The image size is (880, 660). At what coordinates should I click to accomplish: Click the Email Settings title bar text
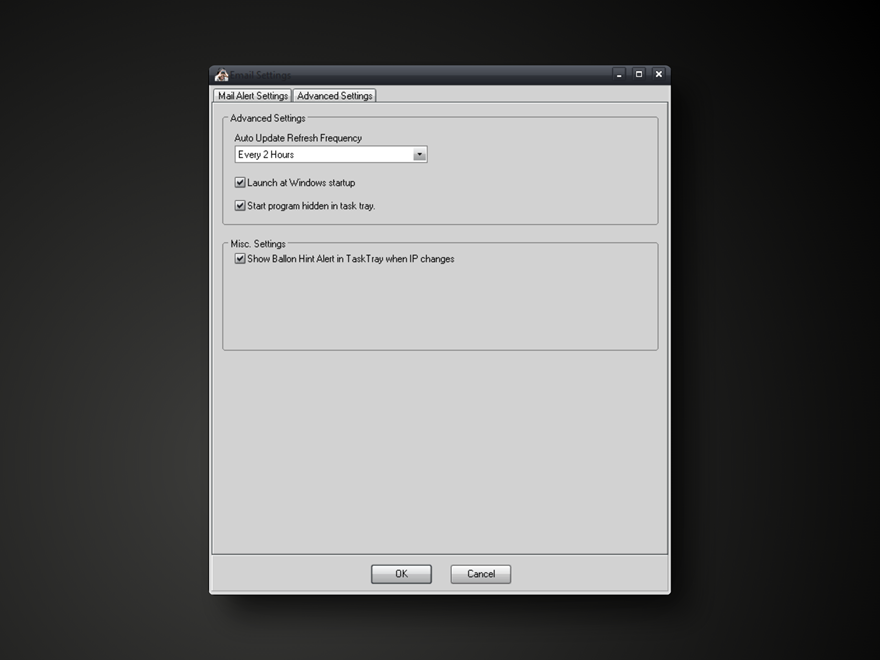261,75
